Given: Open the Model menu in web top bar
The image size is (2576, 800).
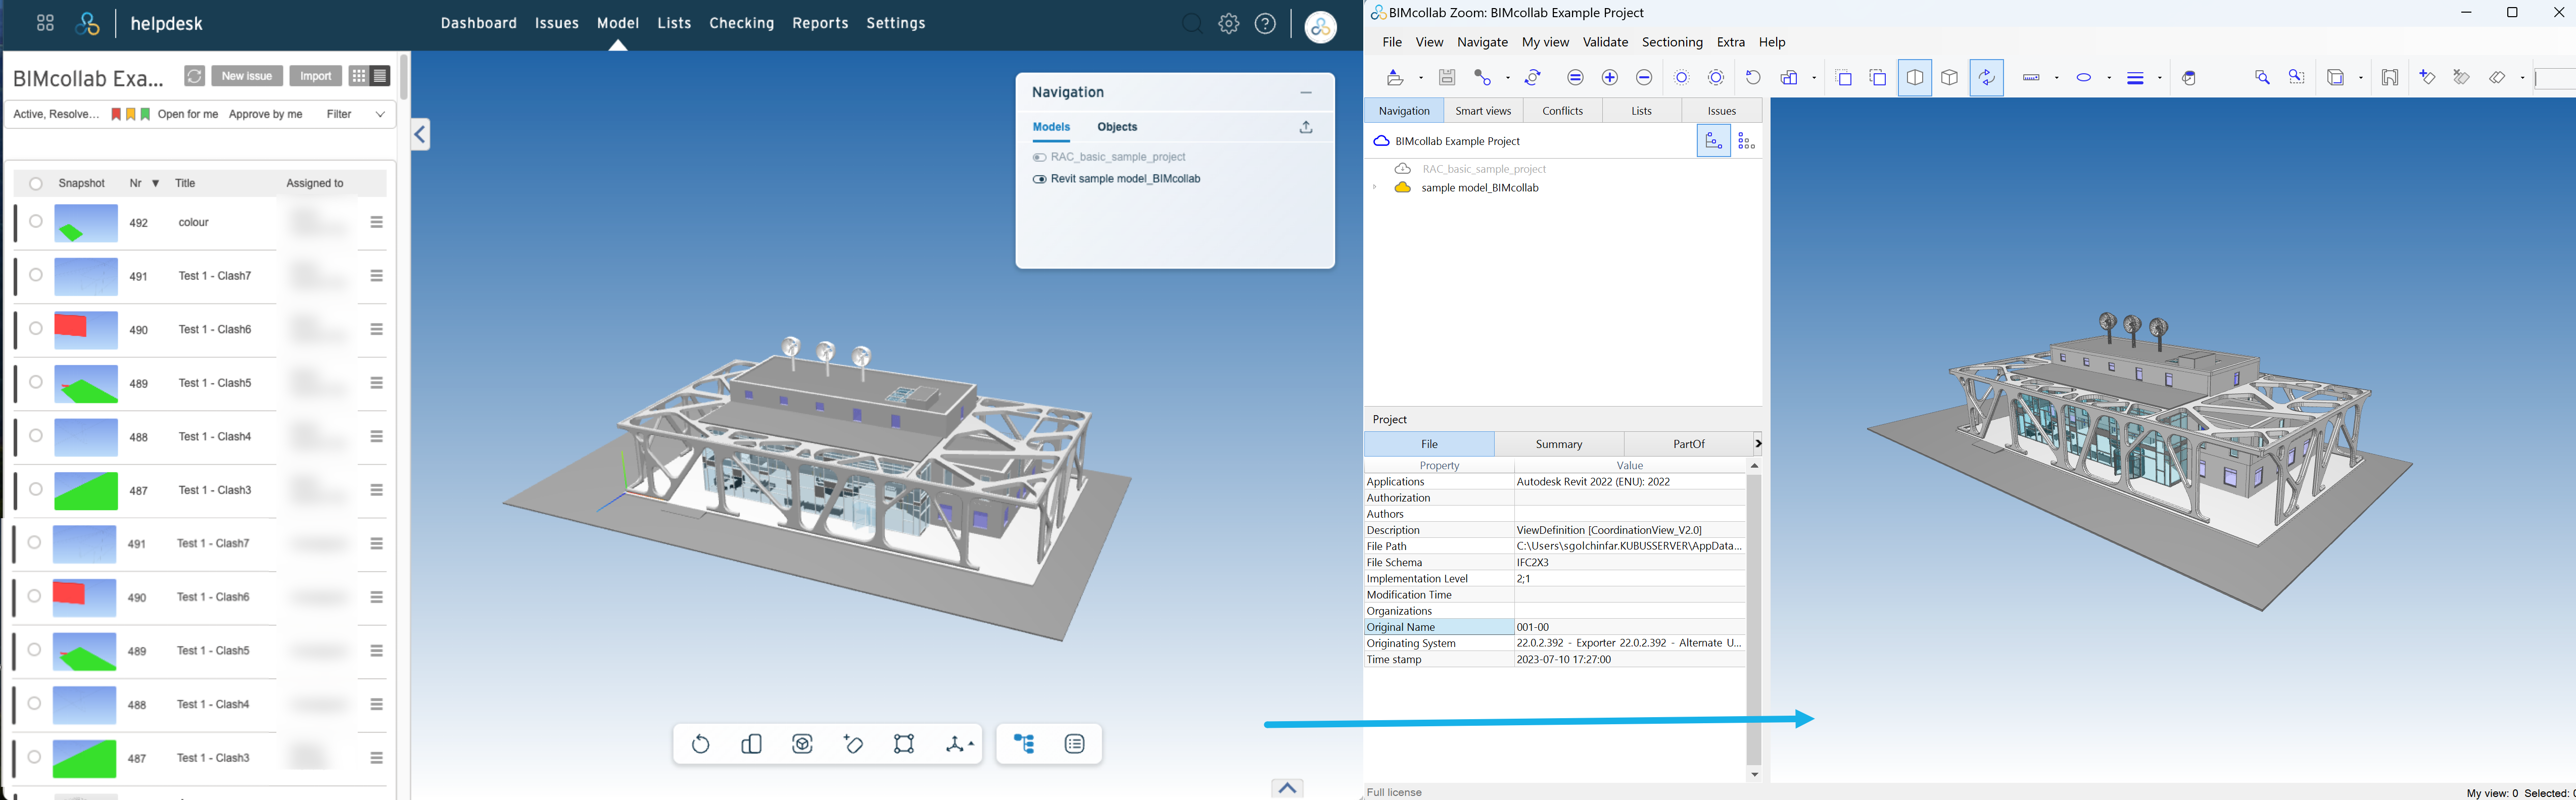Looking at the screenshot, I should tap(618, 24).
